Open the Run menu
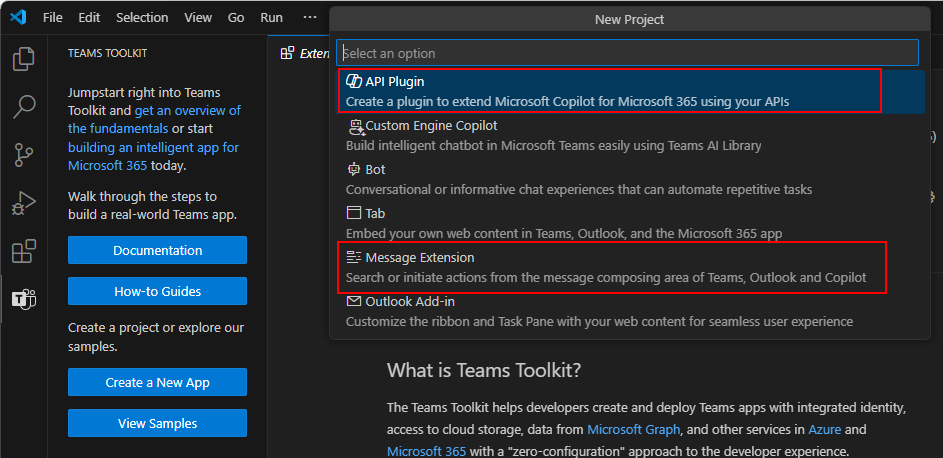 coord(271,18)
